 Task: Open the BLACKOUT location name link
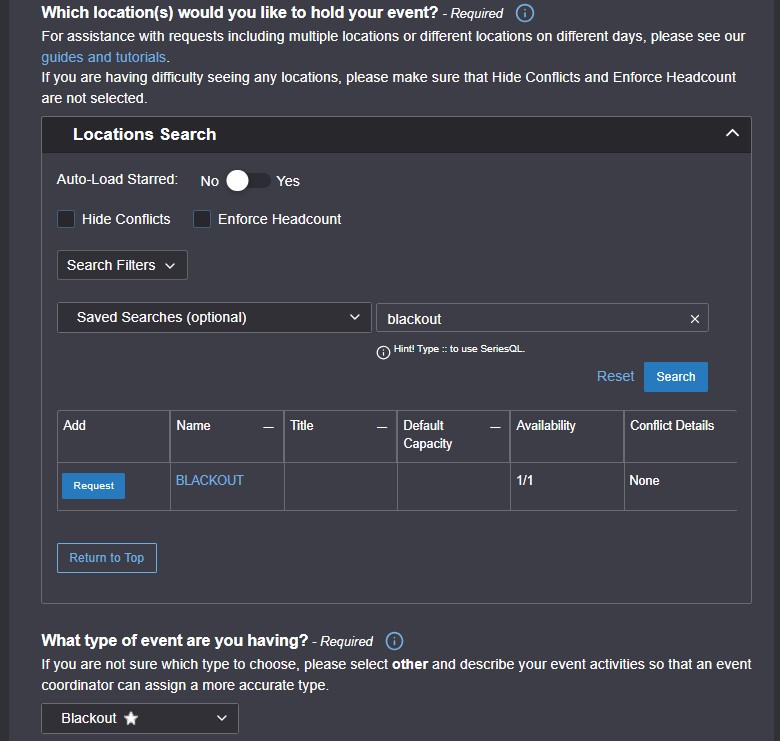[x=210, y=480]
